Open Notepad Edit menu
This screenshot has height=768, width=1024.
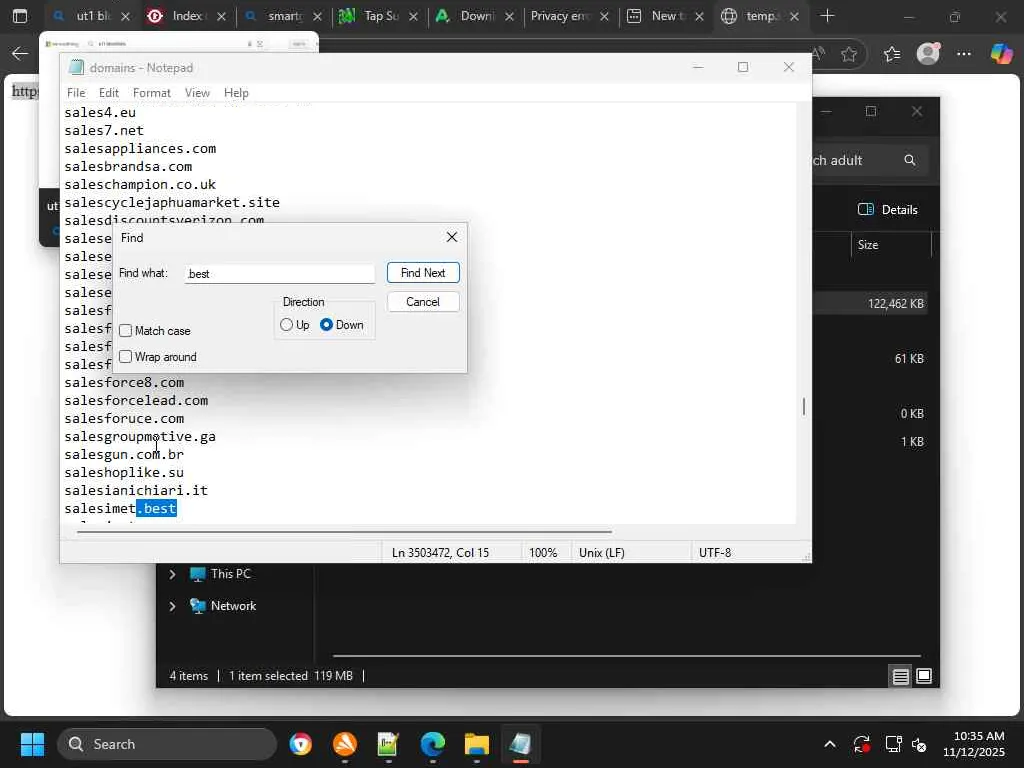click(108, 93)
